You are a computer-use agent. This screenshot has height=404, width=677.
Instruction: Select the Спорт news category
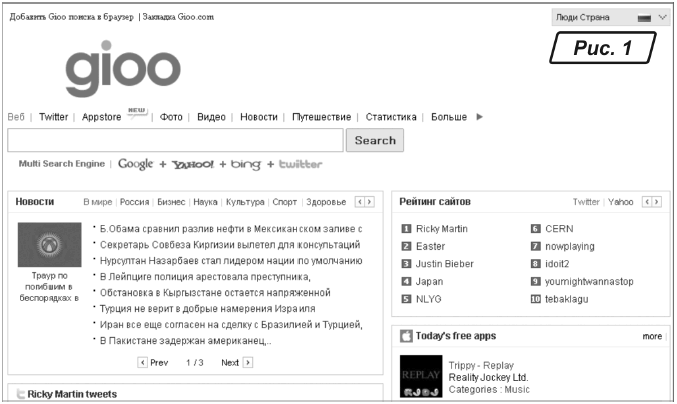point(284,202)
